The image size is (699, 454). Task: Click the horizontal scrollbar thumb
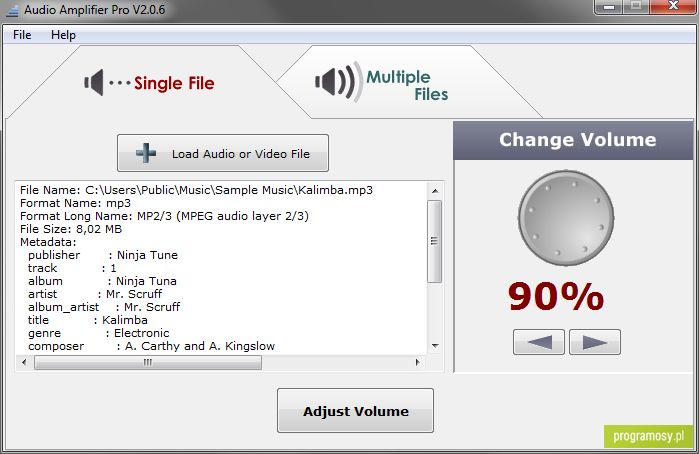click(x=148, y=362)
